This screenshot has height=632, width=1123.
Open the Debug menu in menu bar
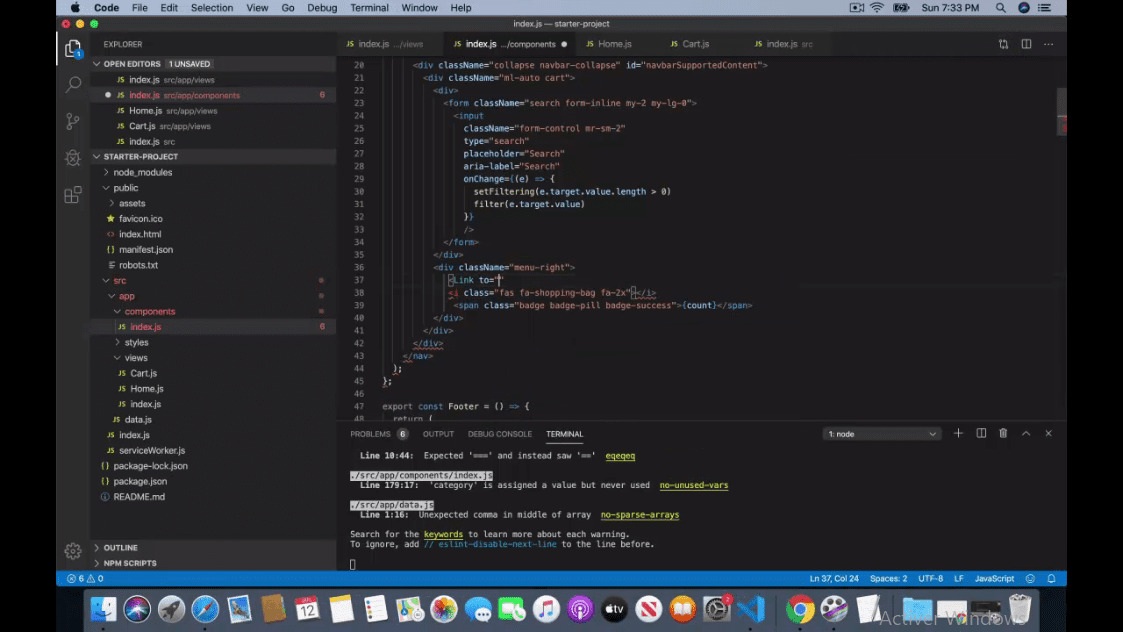coord(321,7)
